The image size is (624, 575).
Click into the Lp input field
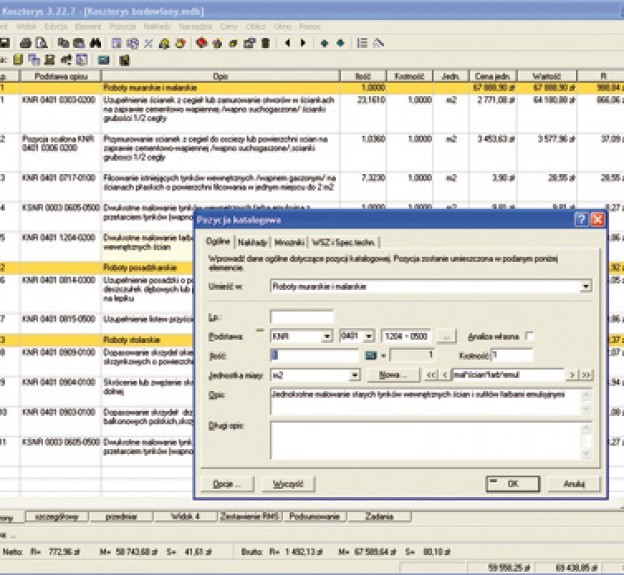point(302,317)
